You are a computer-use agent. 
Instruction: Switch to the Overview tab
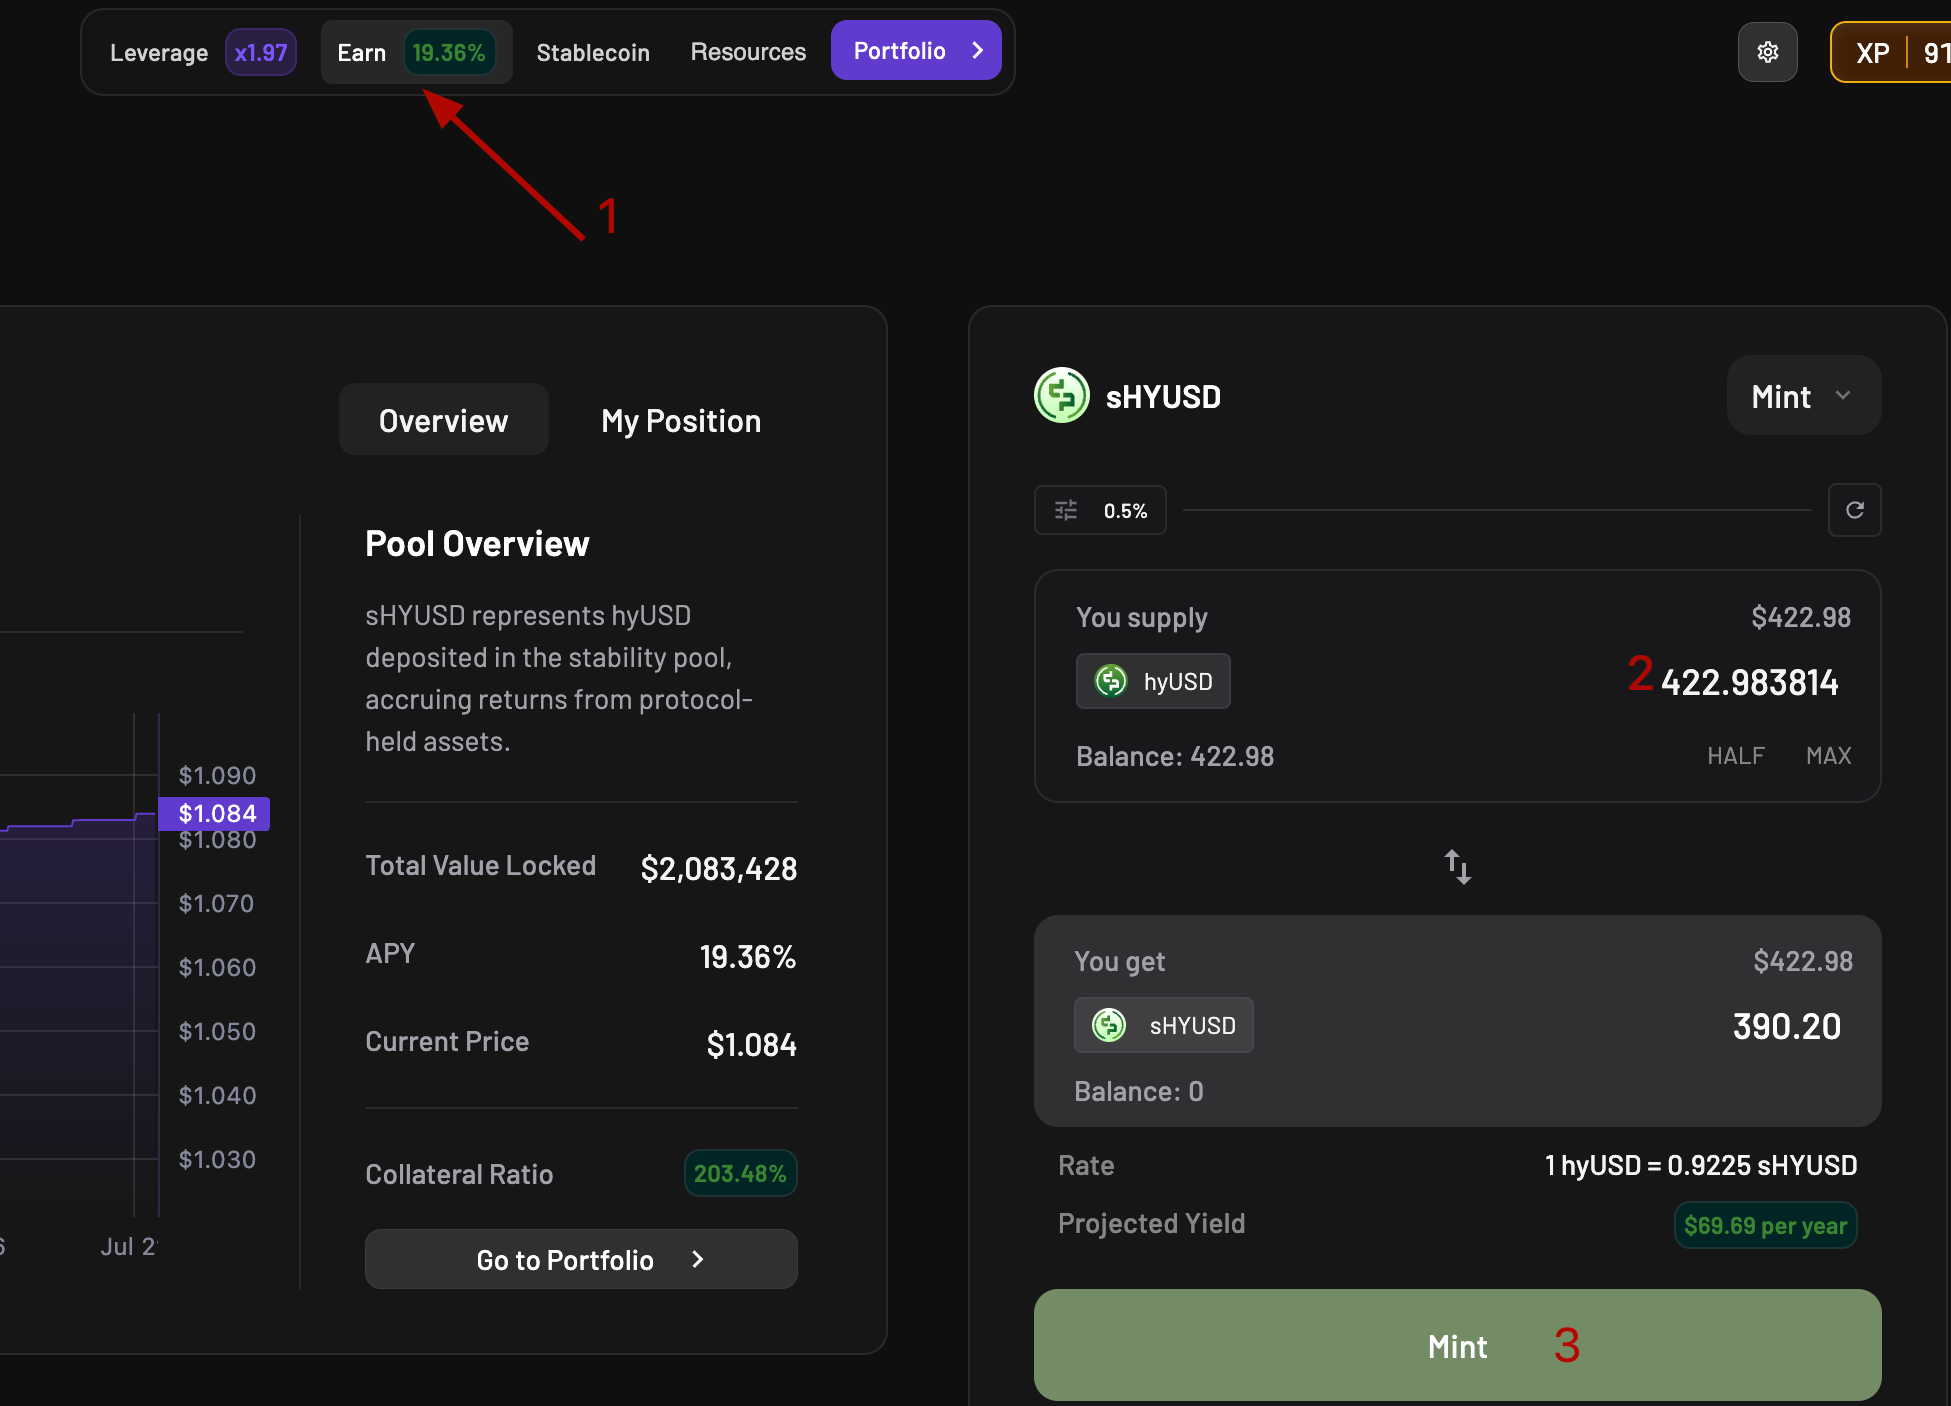point(443,420)
